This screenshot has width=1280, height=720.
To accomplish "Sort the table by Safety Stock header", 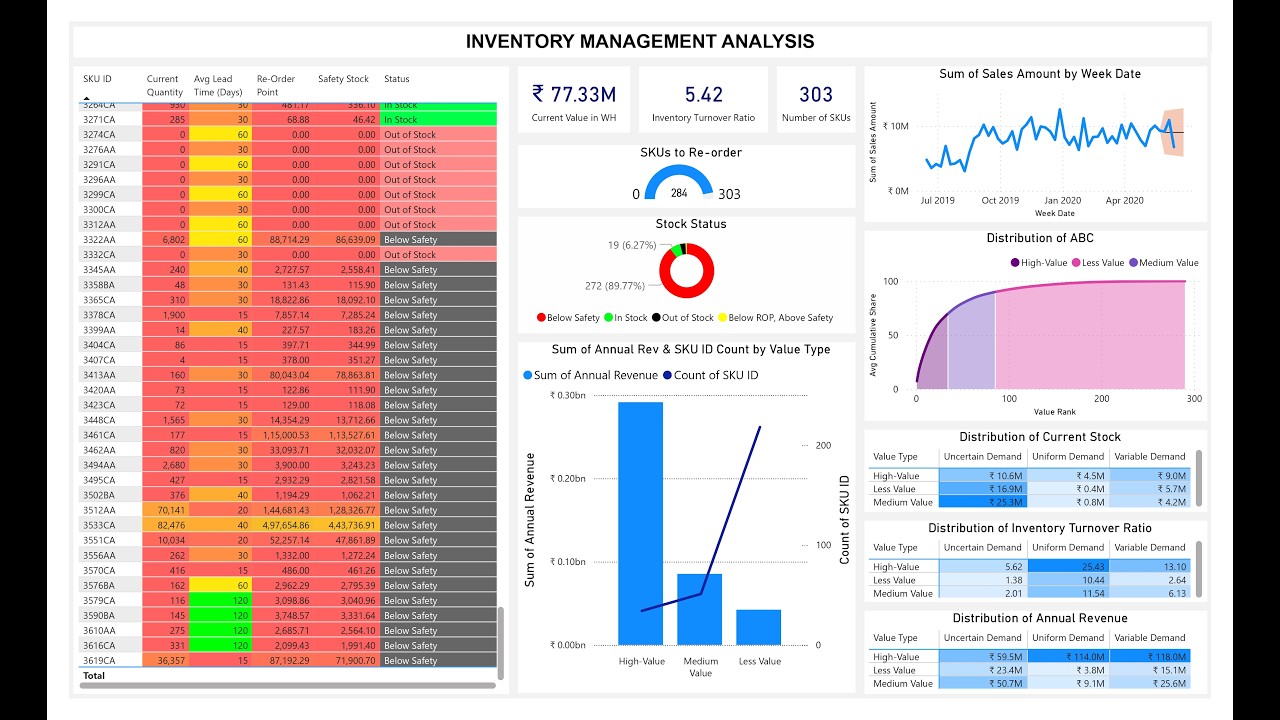I will (343, 79).
